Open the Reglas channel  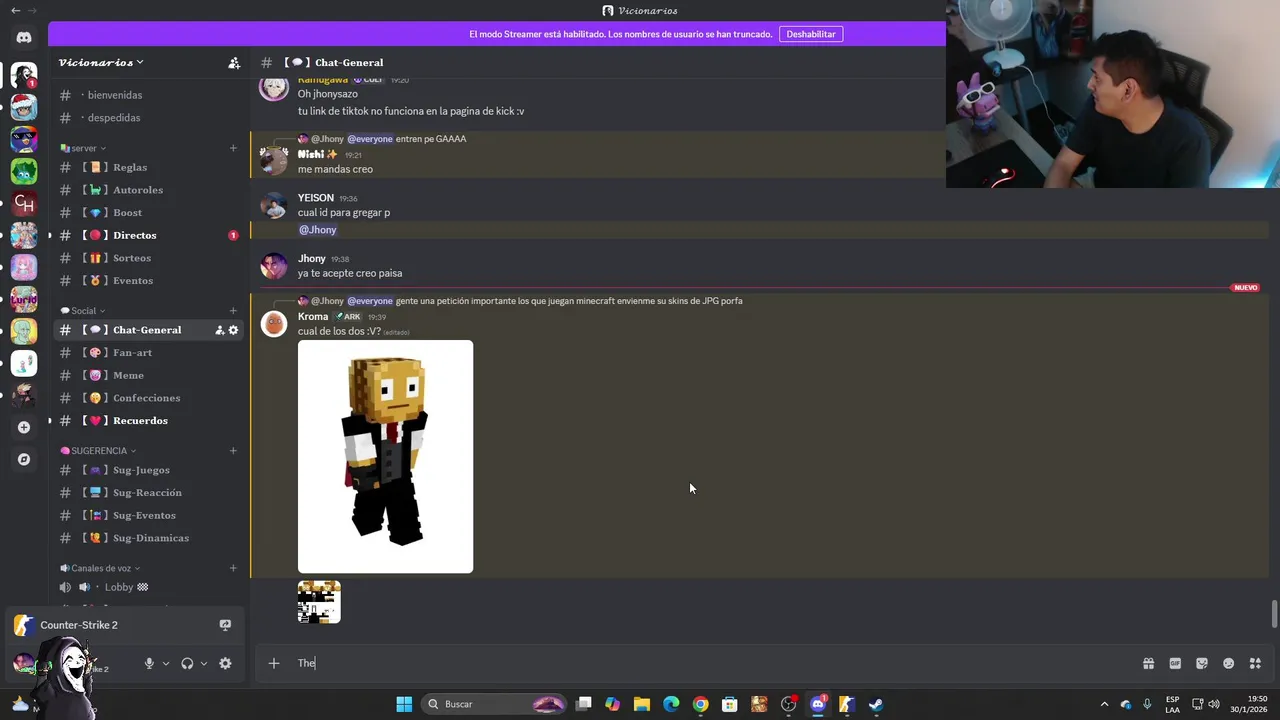(x=148, y=167)
